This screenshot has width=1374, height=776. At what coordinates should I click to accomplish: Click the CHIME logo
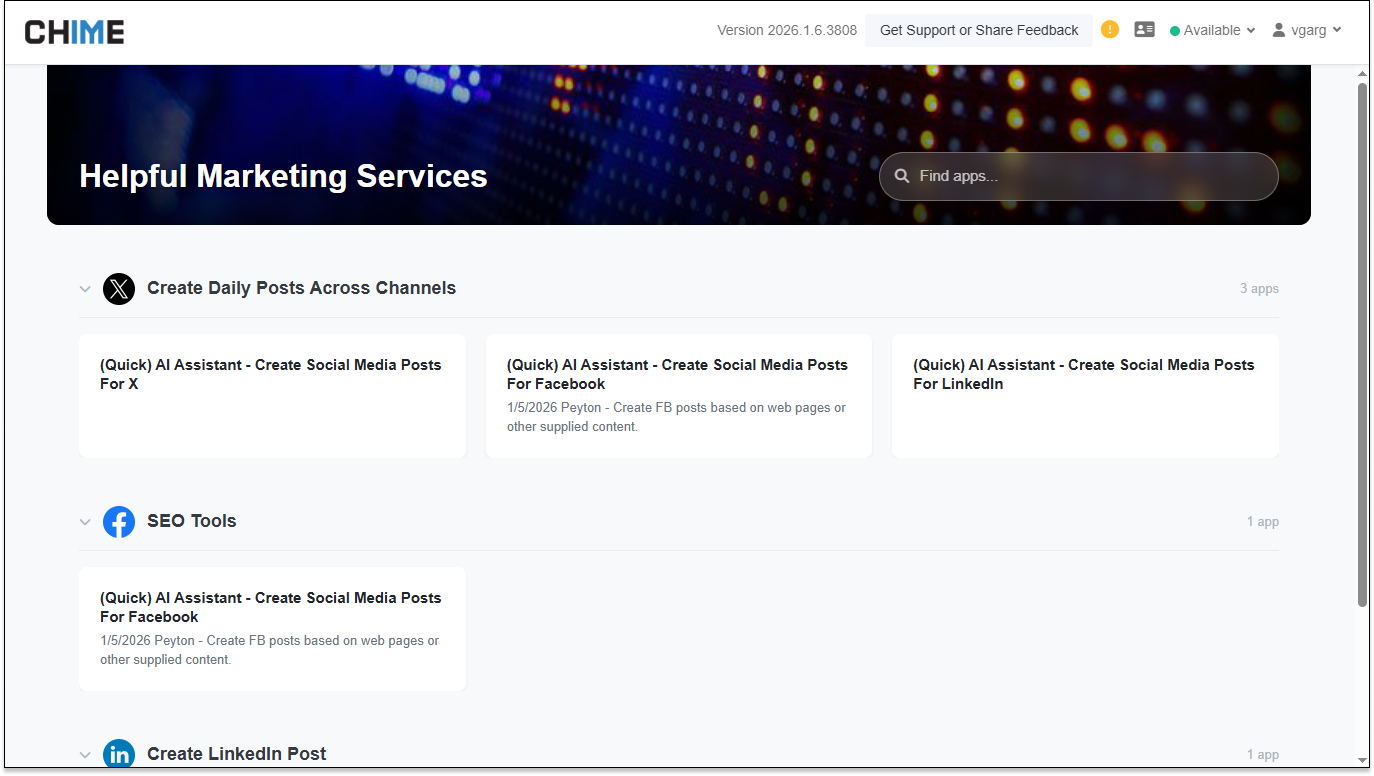[x=75, y=32]
